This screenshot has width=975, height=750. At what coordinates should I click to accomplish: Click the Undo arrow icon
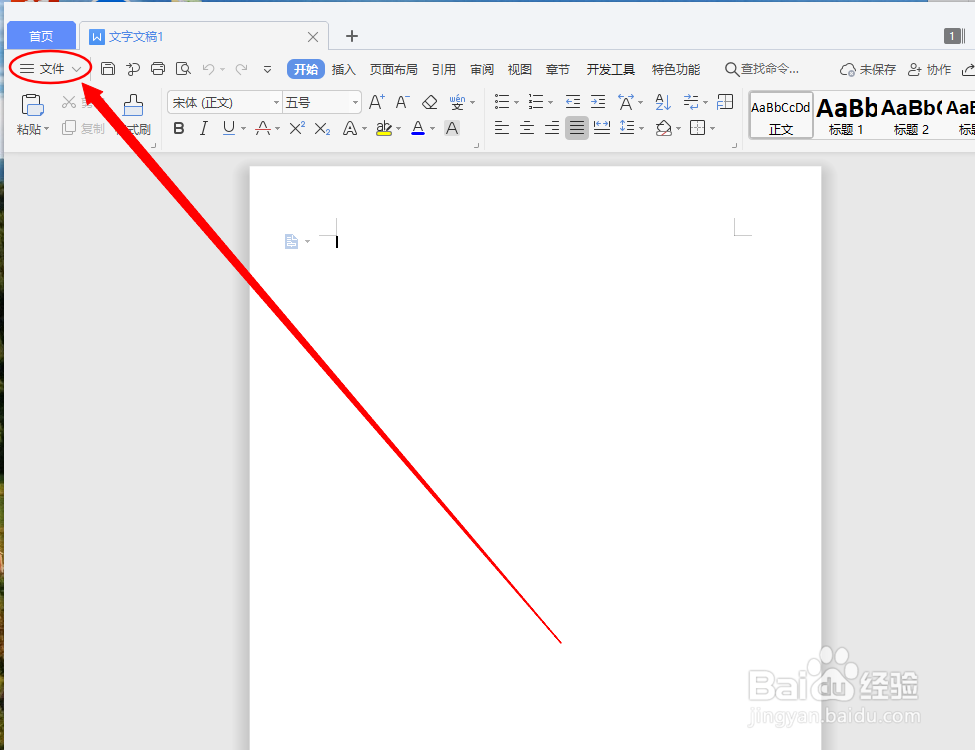[208, 69]
